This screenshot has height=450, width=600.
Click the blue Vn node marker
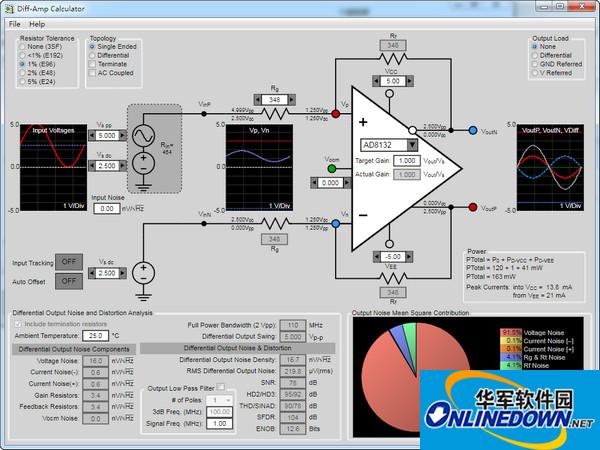pyautogui.click(x=336, y=224)
